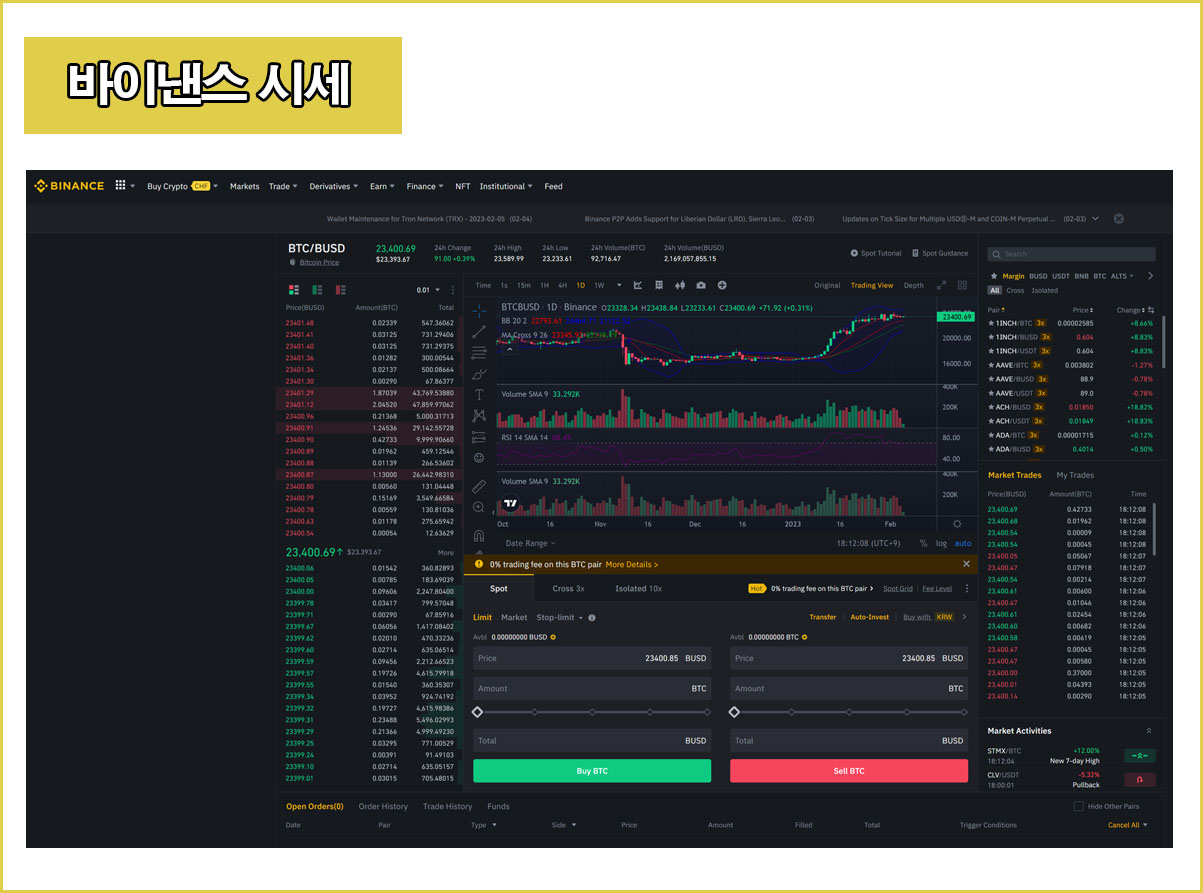This screenshot has width=1203, height=893.
Task: Show buy orders only order book view
Action: (x=317, y=289)
